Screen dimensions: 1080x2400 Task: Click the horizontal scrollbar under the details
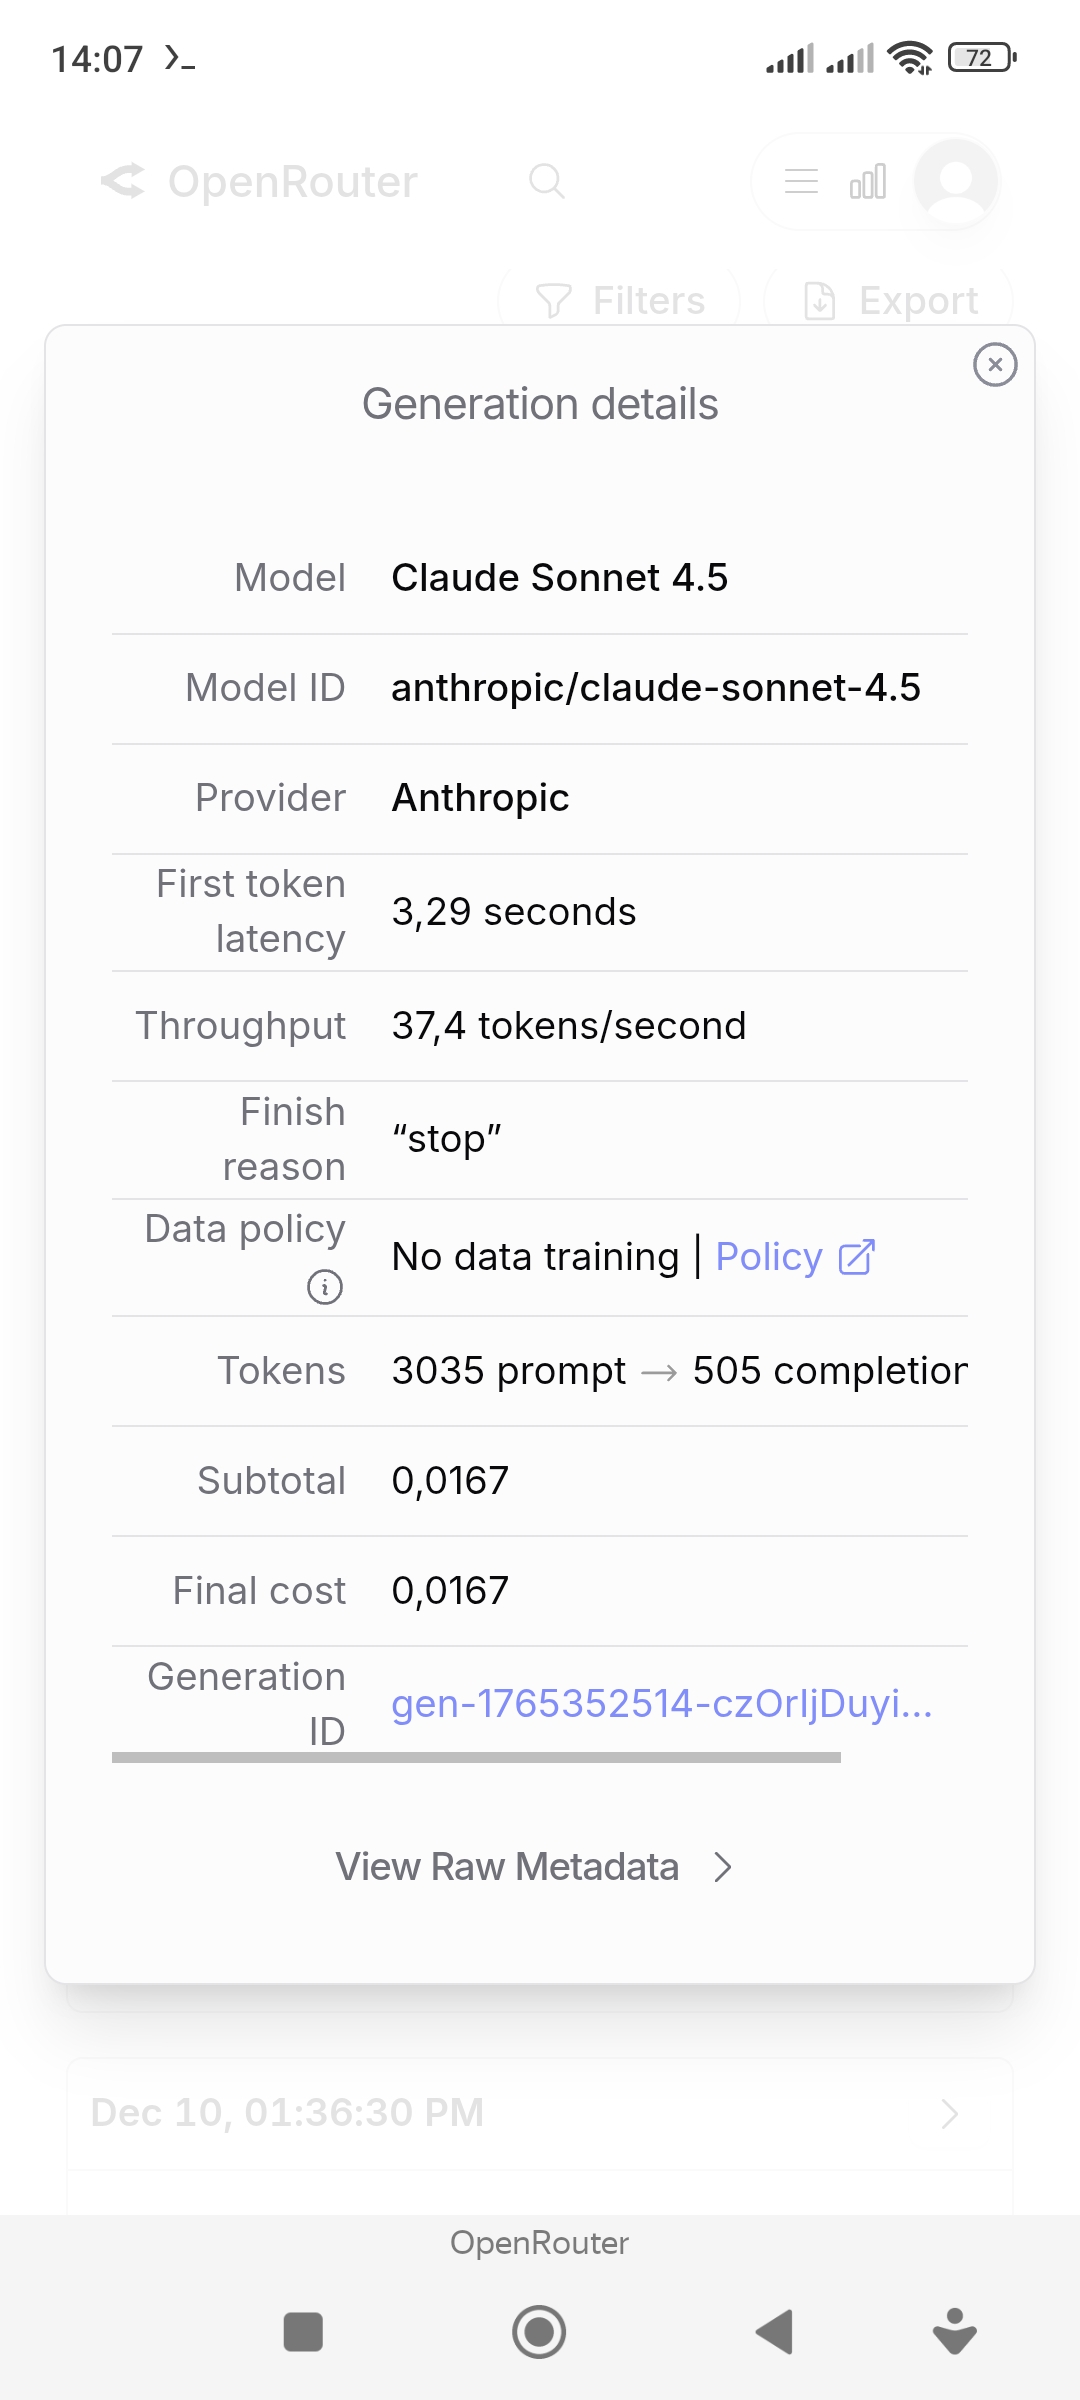click(476, 1757)
